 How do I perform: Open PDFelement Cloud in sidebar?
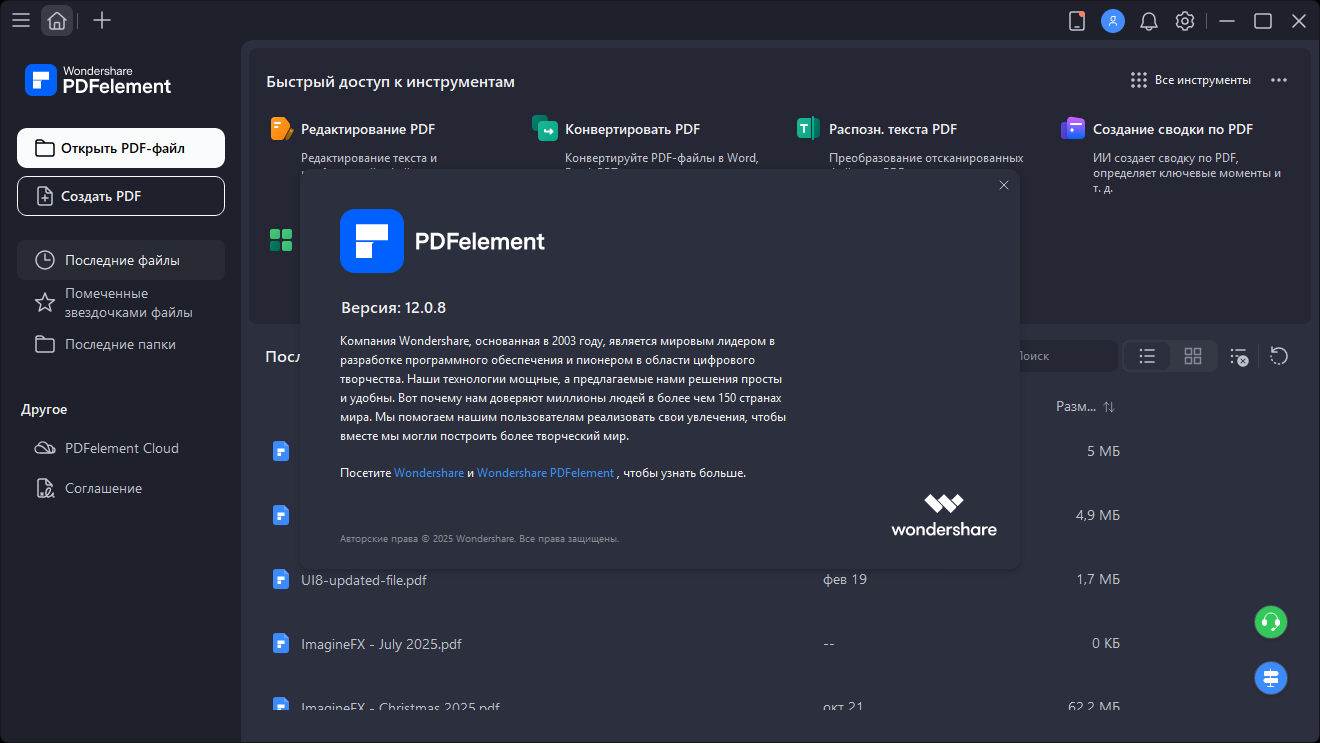[x=121, y=448]
